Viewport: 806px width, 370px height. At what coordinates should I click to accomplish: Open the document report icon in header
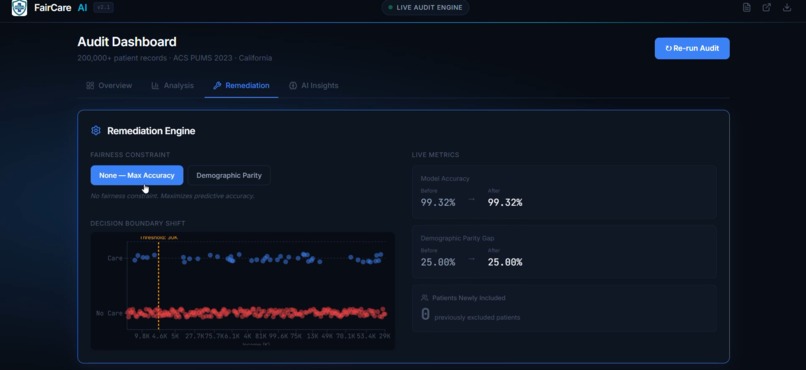tap(746, 8)
